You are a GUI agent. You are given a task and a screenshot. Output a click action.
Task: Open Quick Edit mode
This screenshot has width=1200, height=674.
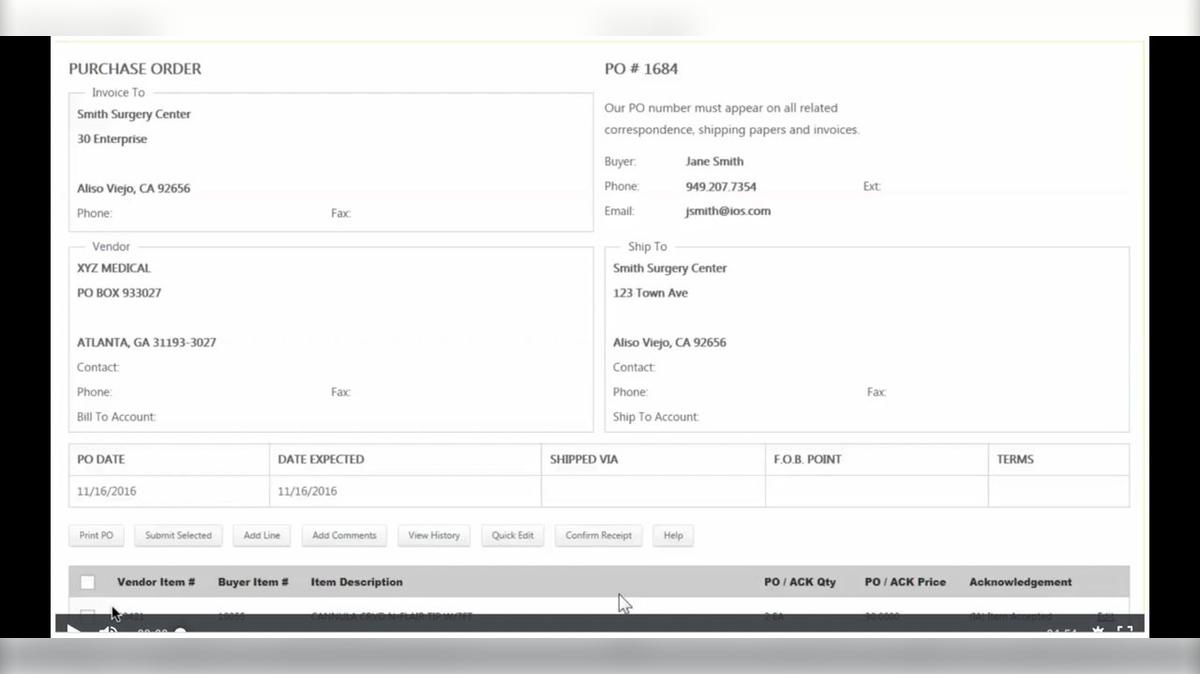(x=512, y=535)
